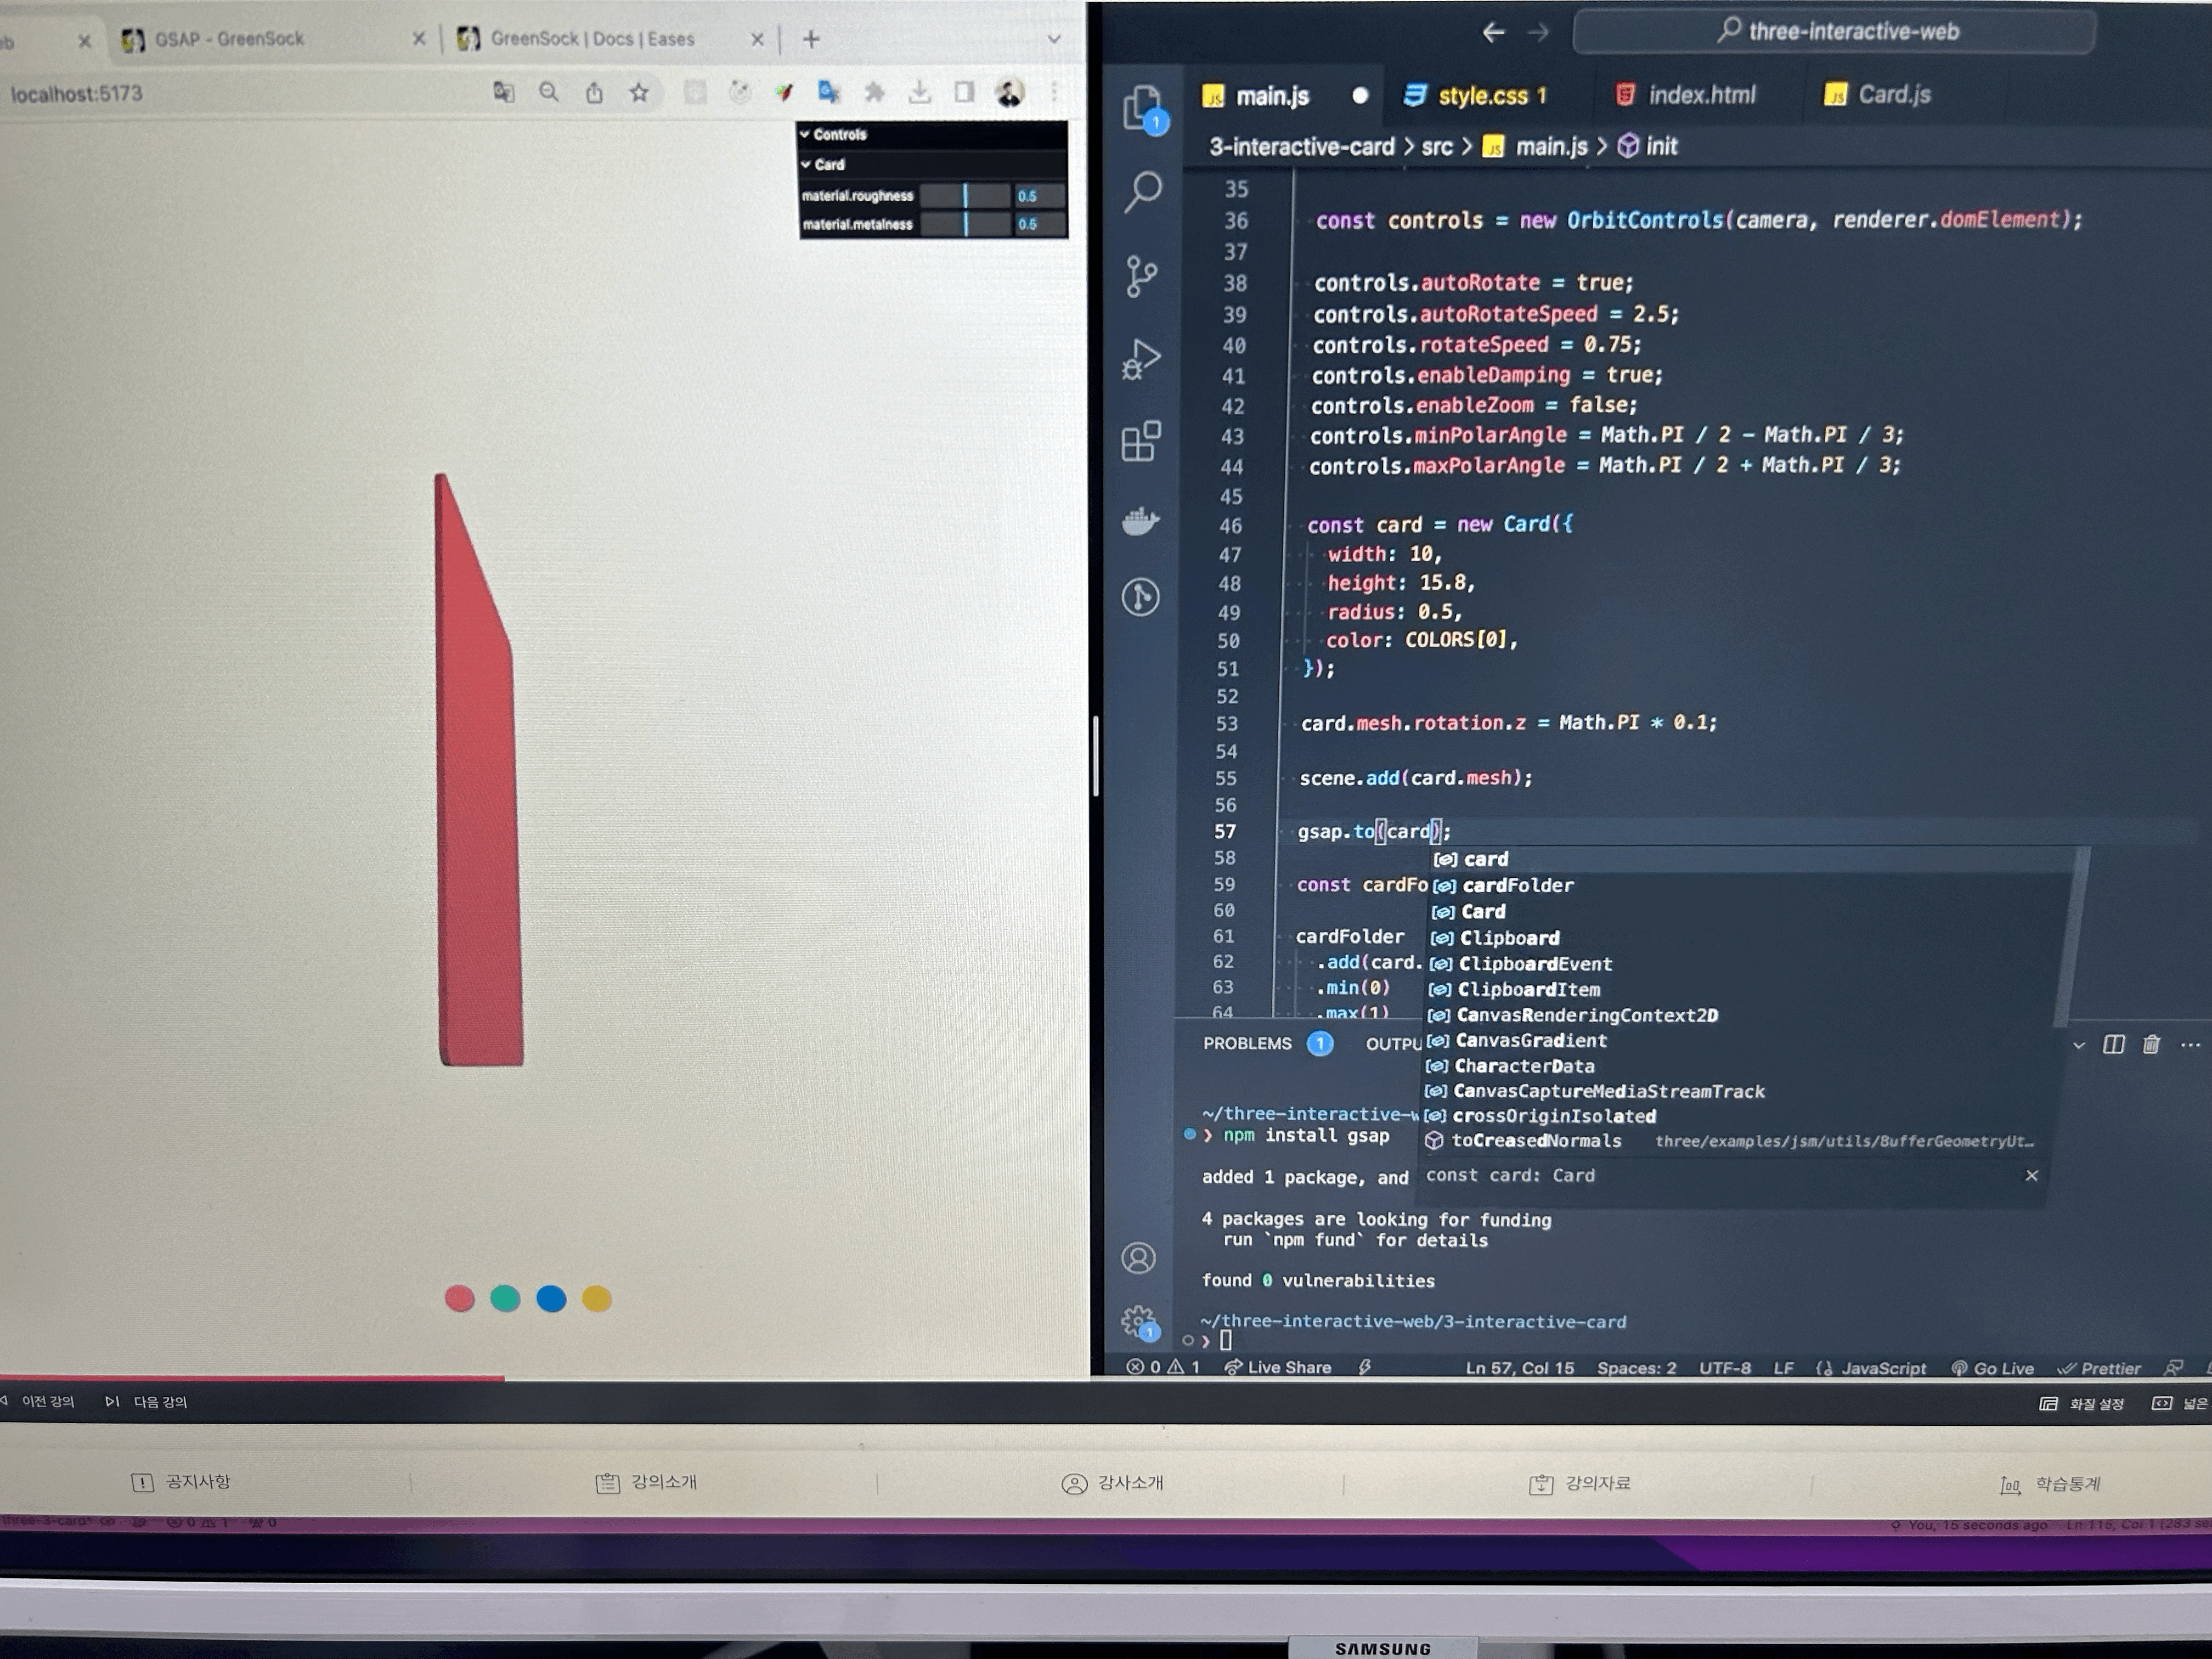Click the errors and warnings status item
The image size is (2212, 1659).
tap(1162, 1367)
